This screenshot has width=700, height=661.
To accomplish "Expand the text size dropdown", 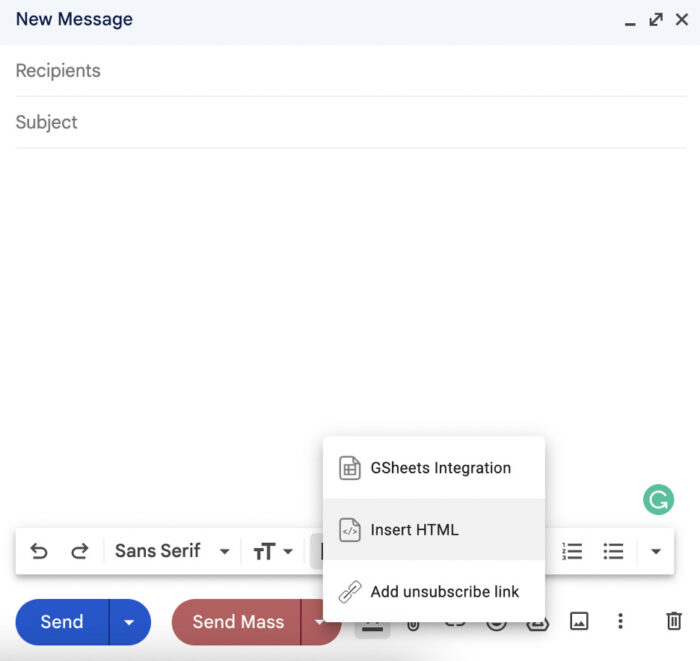I will [273, 551].
